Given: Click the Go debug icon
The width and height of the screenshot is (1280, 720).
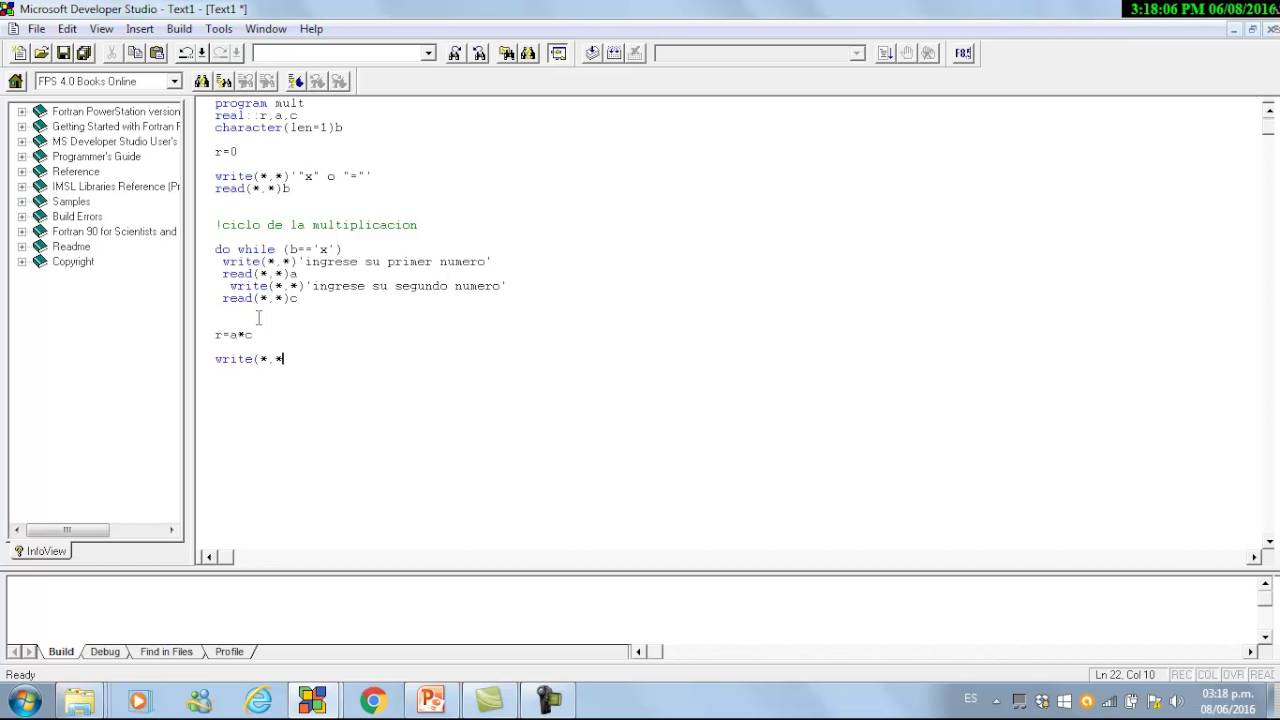Looking at the screenshot, I should point(885,53).
